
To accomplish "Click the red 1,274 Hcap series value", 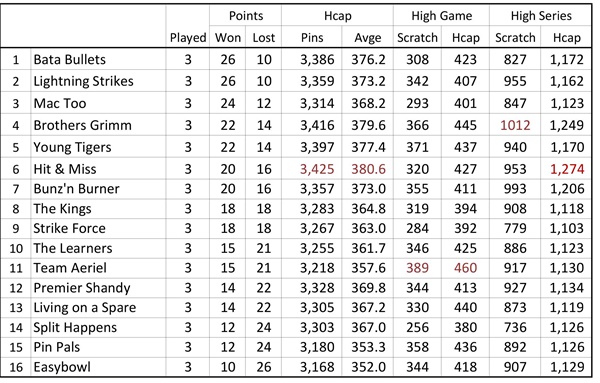I will (x=567, y=169).
